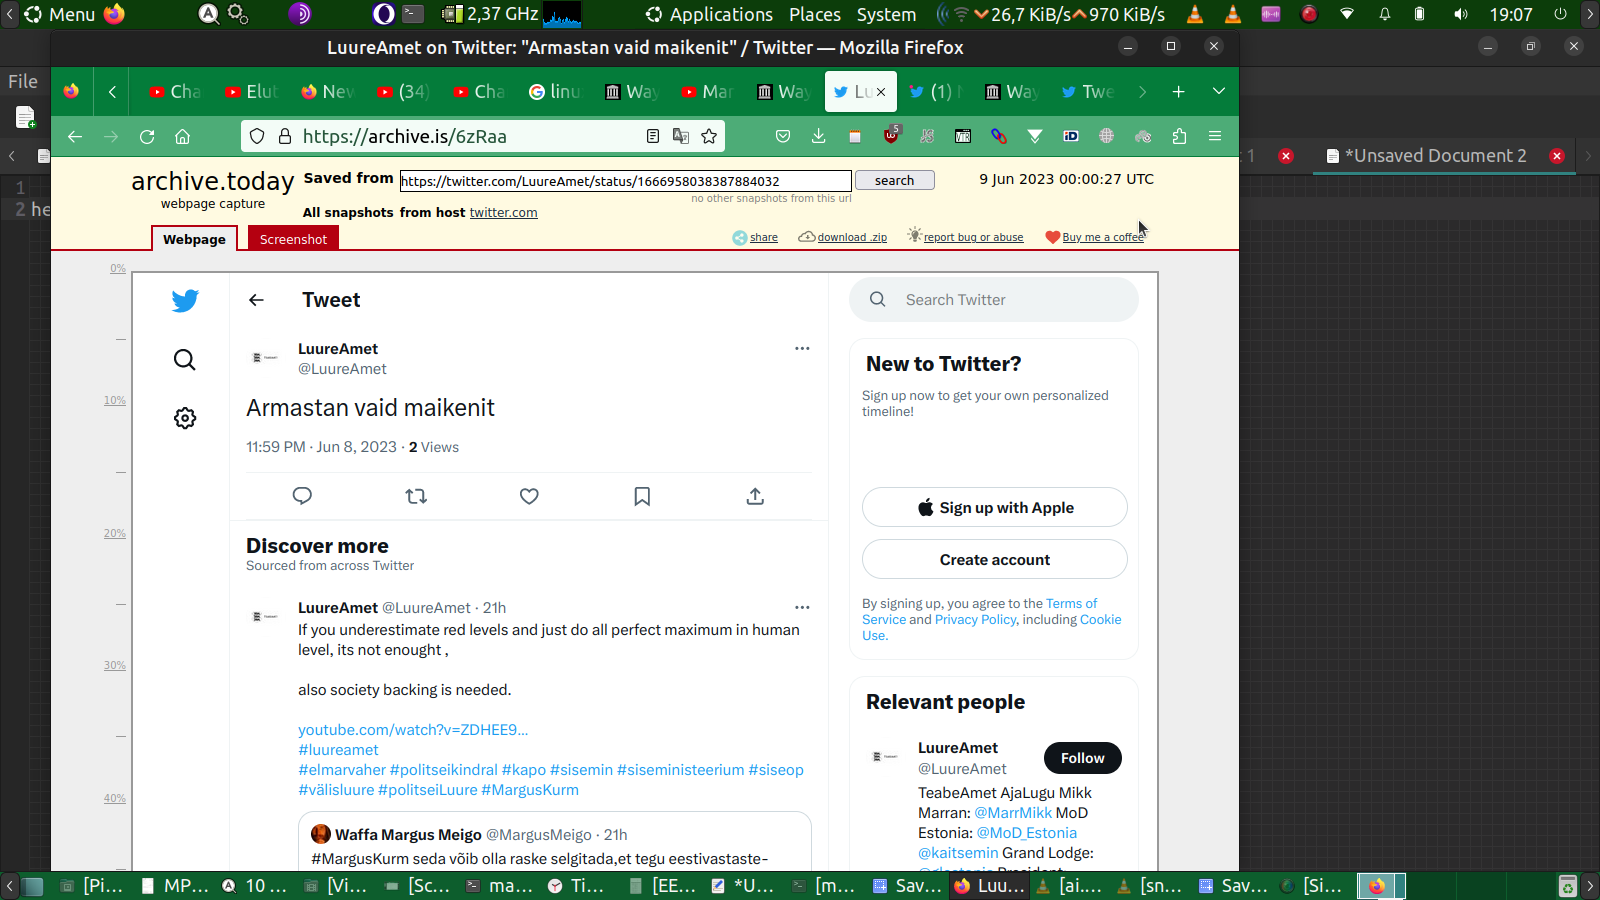Open a new Firefox tab

(1179, 91)
